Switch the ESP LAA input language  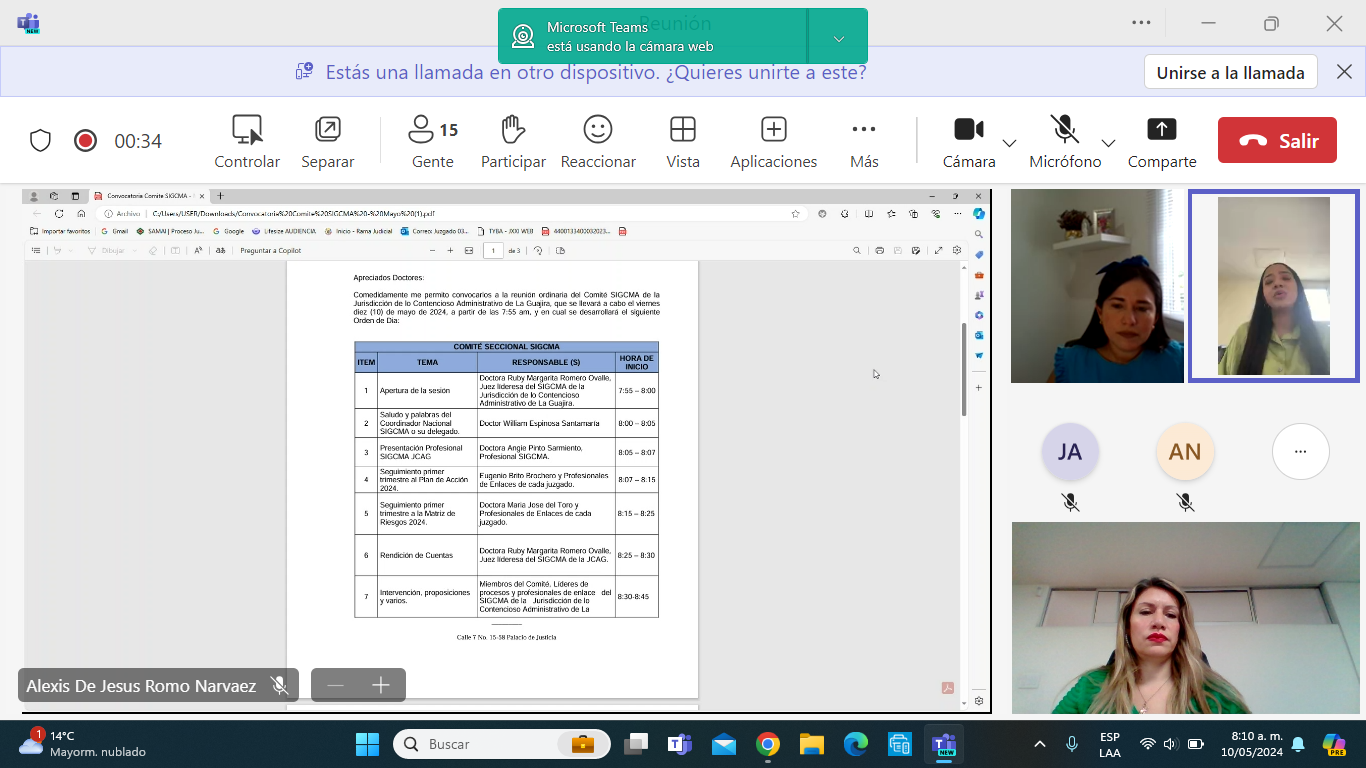click(x=1110, y=744)
